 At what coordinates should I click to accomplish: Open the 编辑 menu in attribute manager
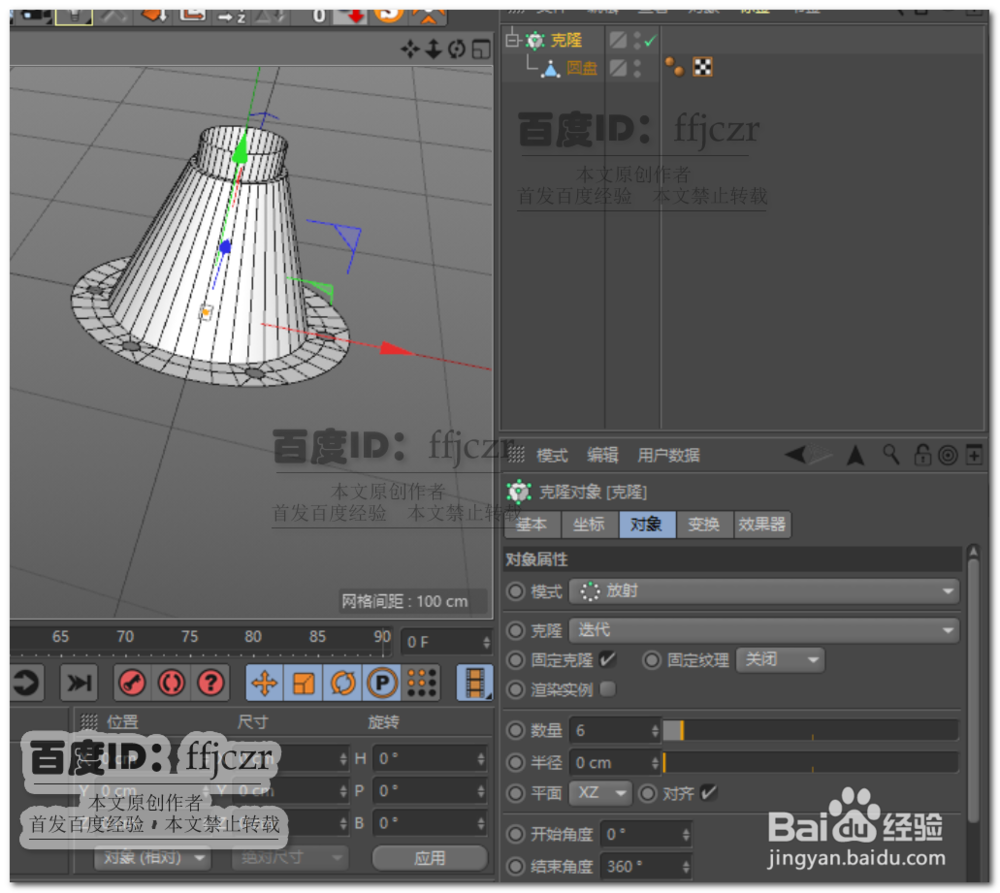603,455
